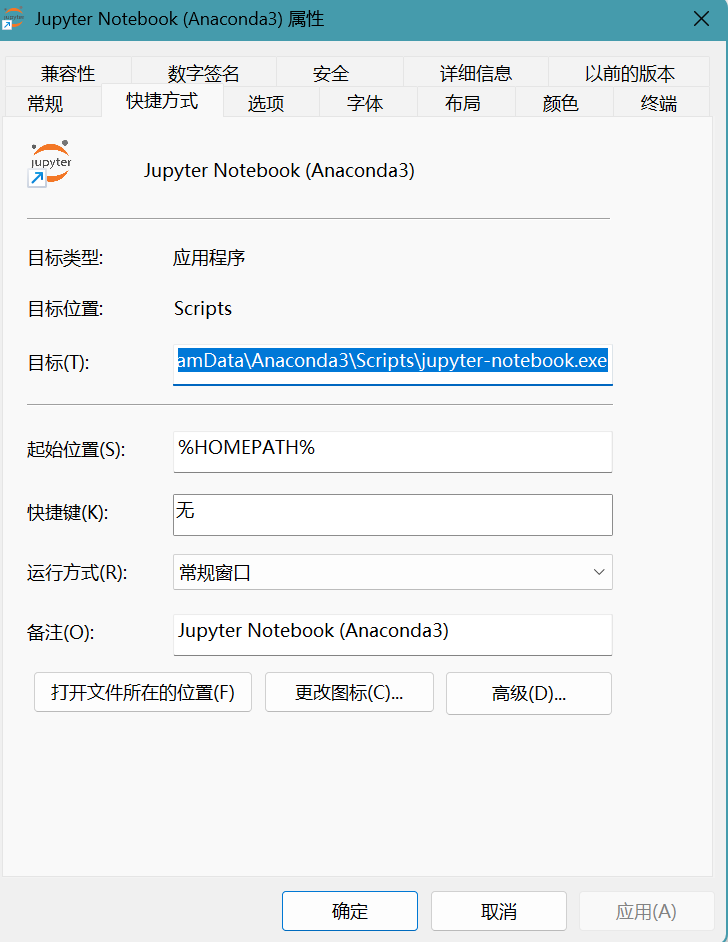Screen dimensions: 728x942
Task: Open the 高级(D)... settings
Action: [529, 693]
